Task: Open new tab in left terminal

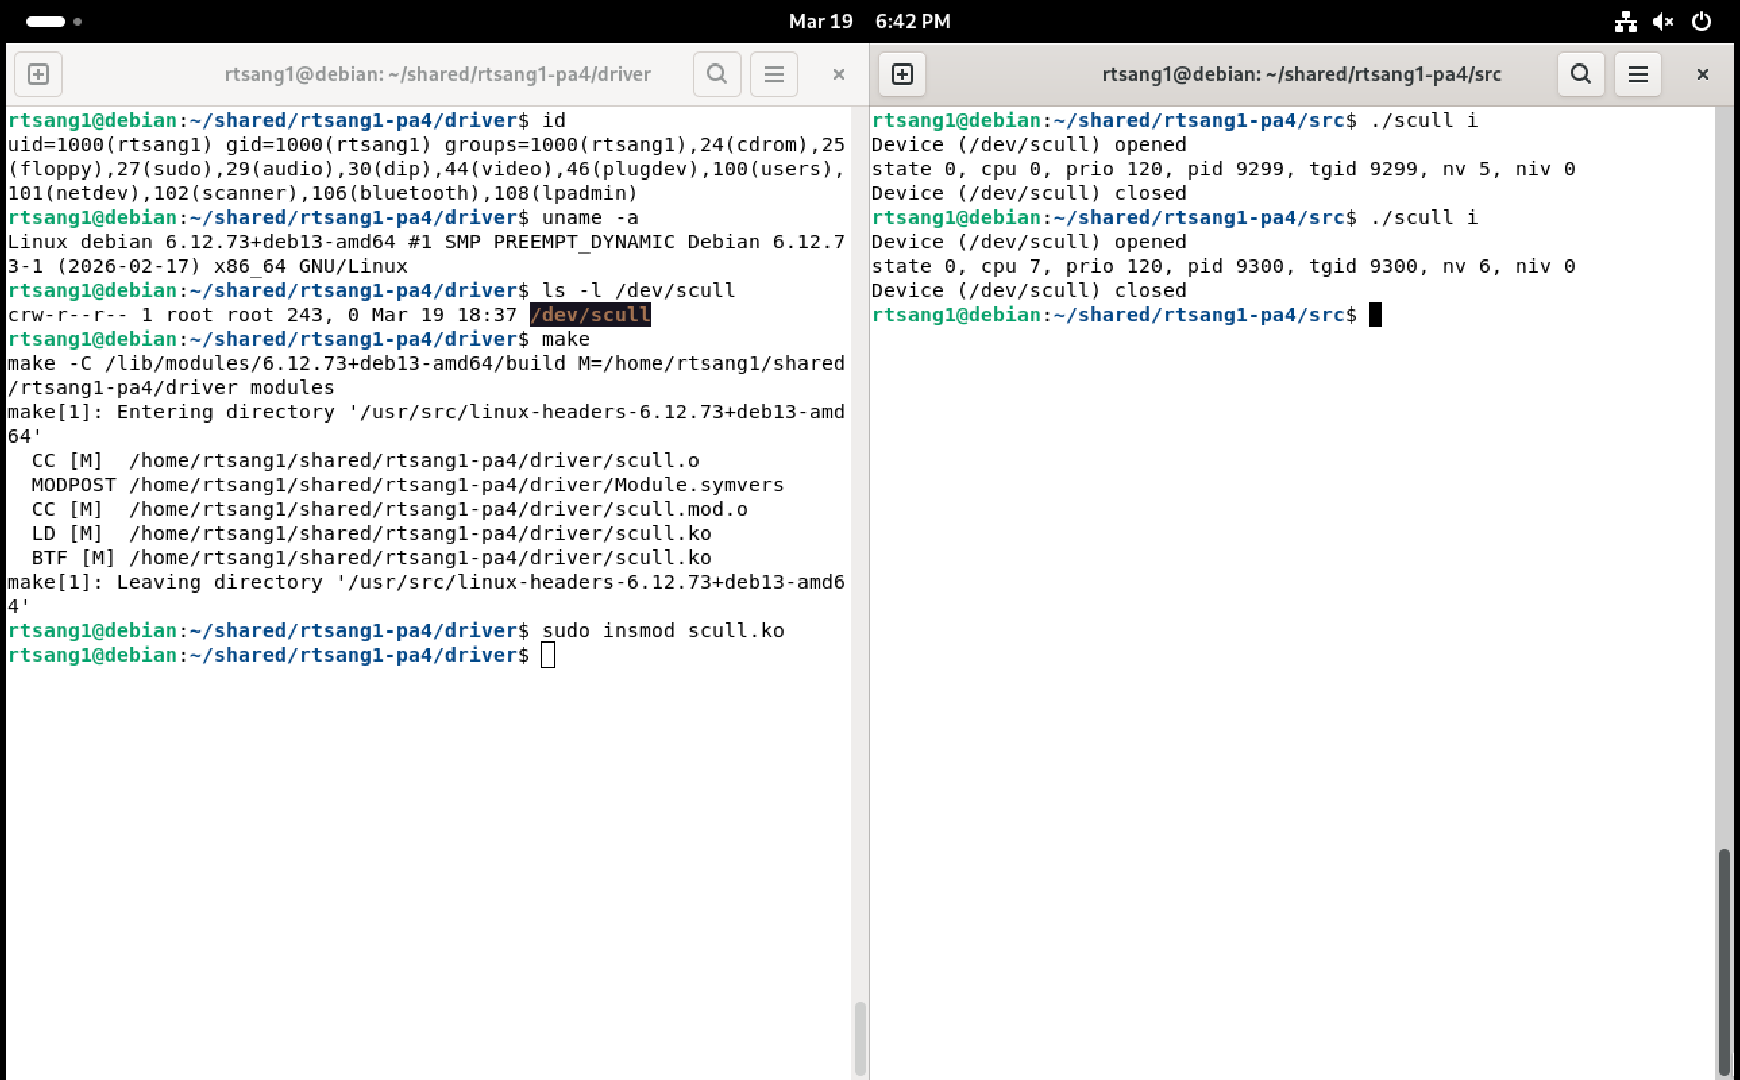Action: pyautogui.click(x=38, y=74)
